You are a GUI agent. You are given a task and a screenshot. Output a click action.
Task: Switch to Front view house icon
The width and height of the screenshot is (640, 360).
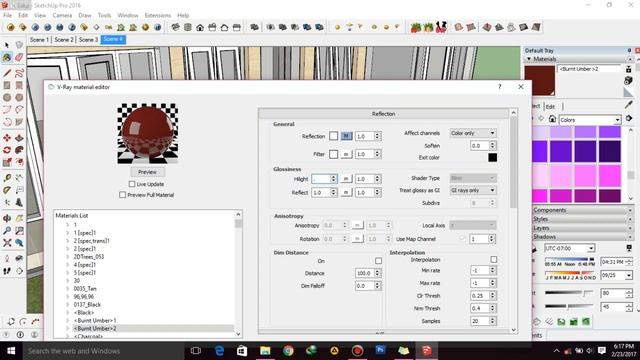200,27
